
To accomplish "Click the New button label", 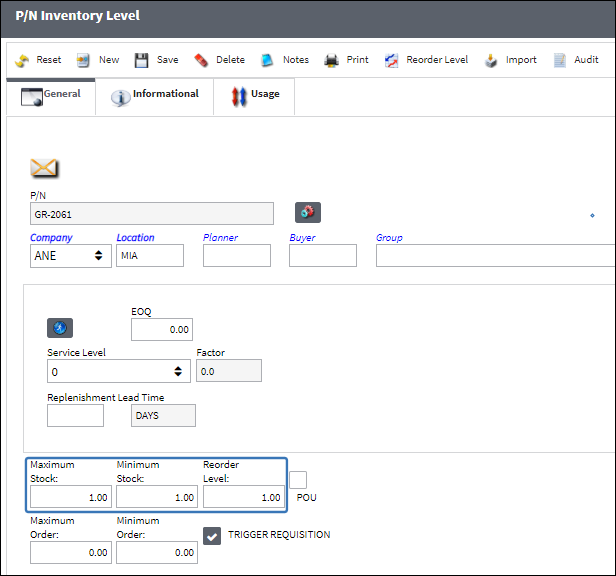I will pyautogui.click(x=109, y=60).
